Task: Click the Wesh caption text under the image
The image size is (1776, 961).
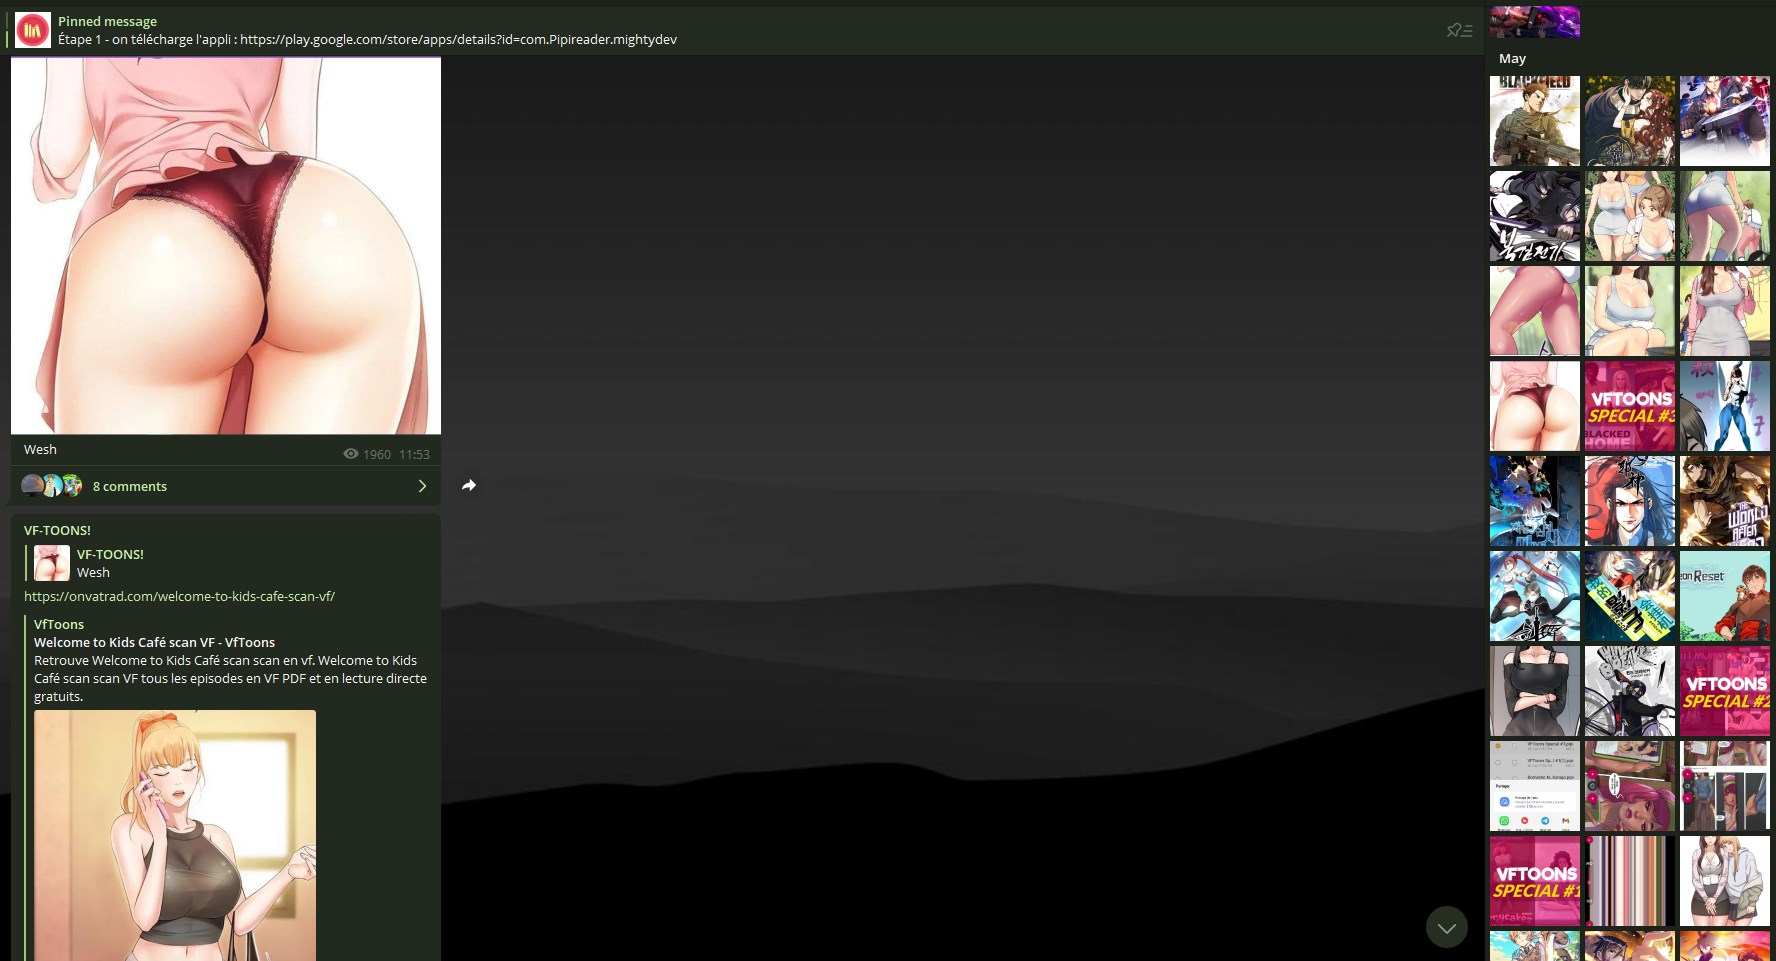Action: coord(40,450)
